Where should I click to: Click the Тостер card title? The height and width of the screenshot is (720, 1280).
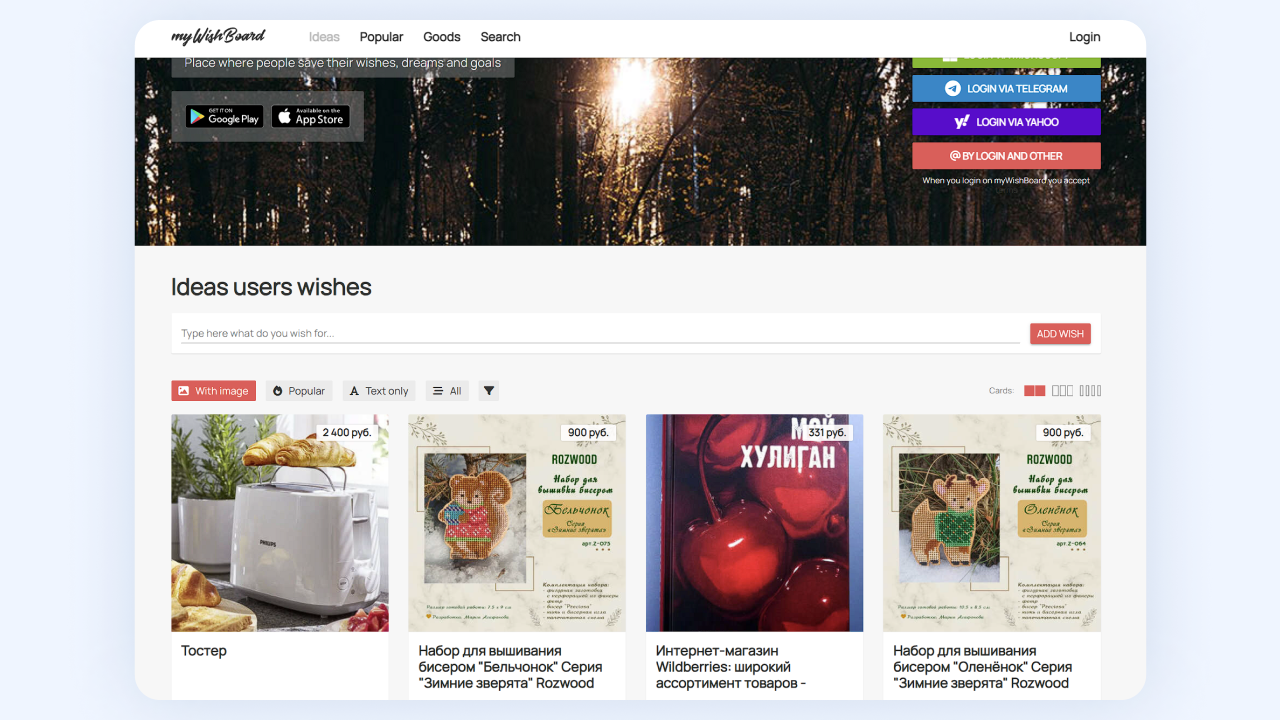click(x=204, y=651)
